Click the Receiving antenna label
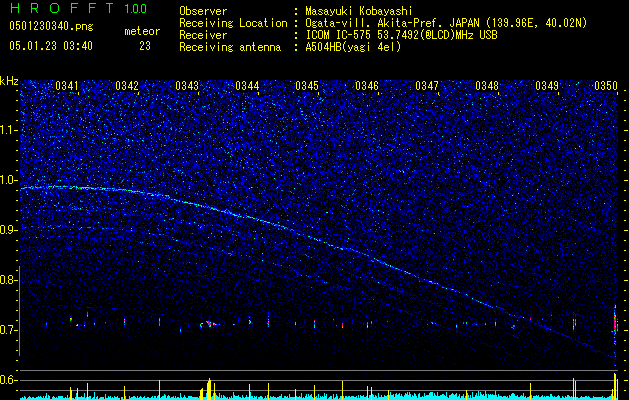The height and width of the screenshot is (400, 629). 230,47
